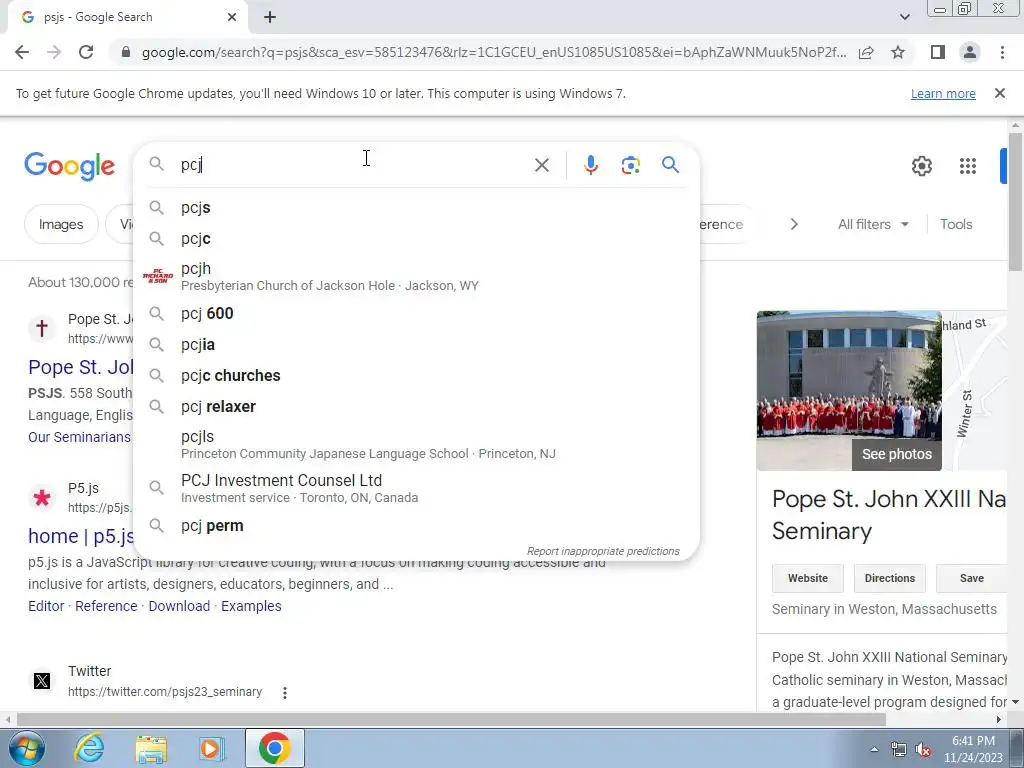Select the Chrome taskbar icon
This screenshot has height=768, width=1024.
click(274, 748)
